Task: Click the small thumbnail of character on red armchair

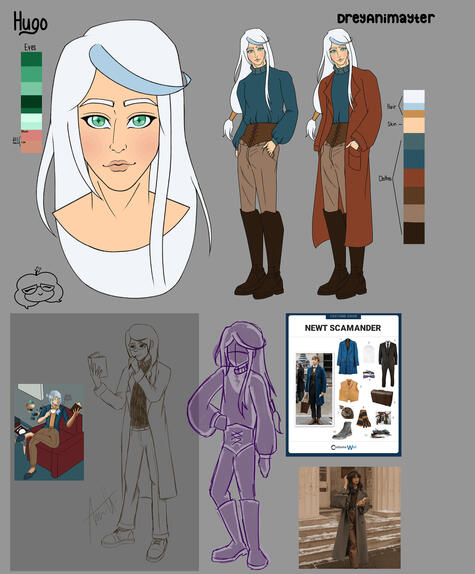Action: point(49,432)
